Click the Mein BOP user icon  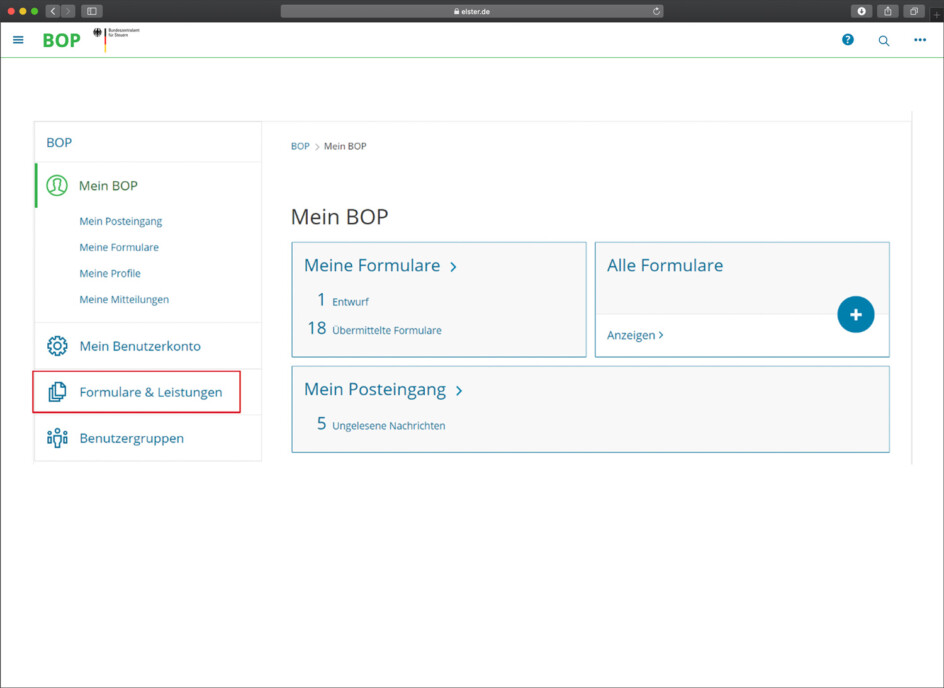click(x=57, y=186)
